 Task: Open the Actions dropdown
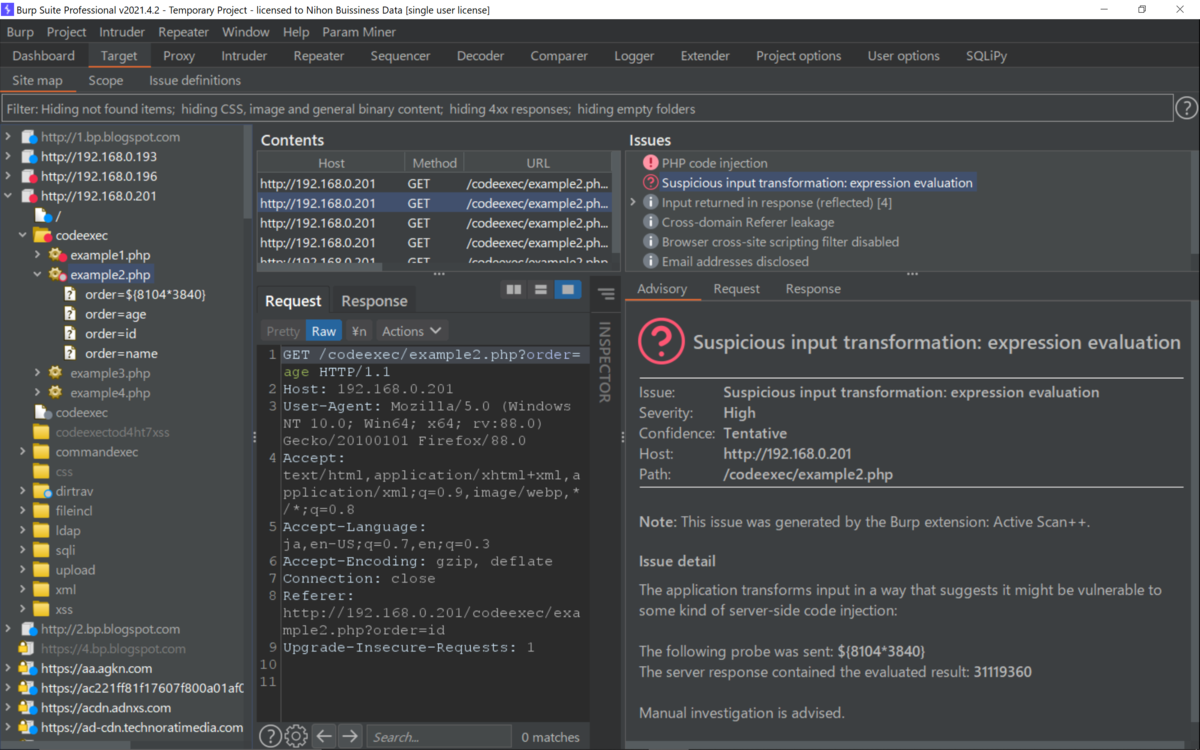(412, 331)
